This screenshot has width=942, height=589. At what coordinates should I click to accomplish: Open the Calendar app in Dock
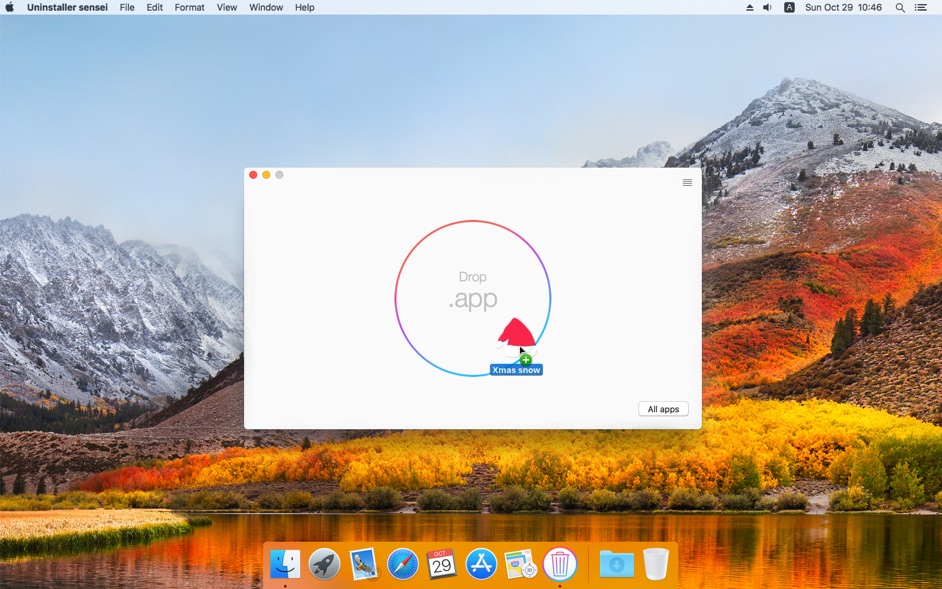coord(441,564)
